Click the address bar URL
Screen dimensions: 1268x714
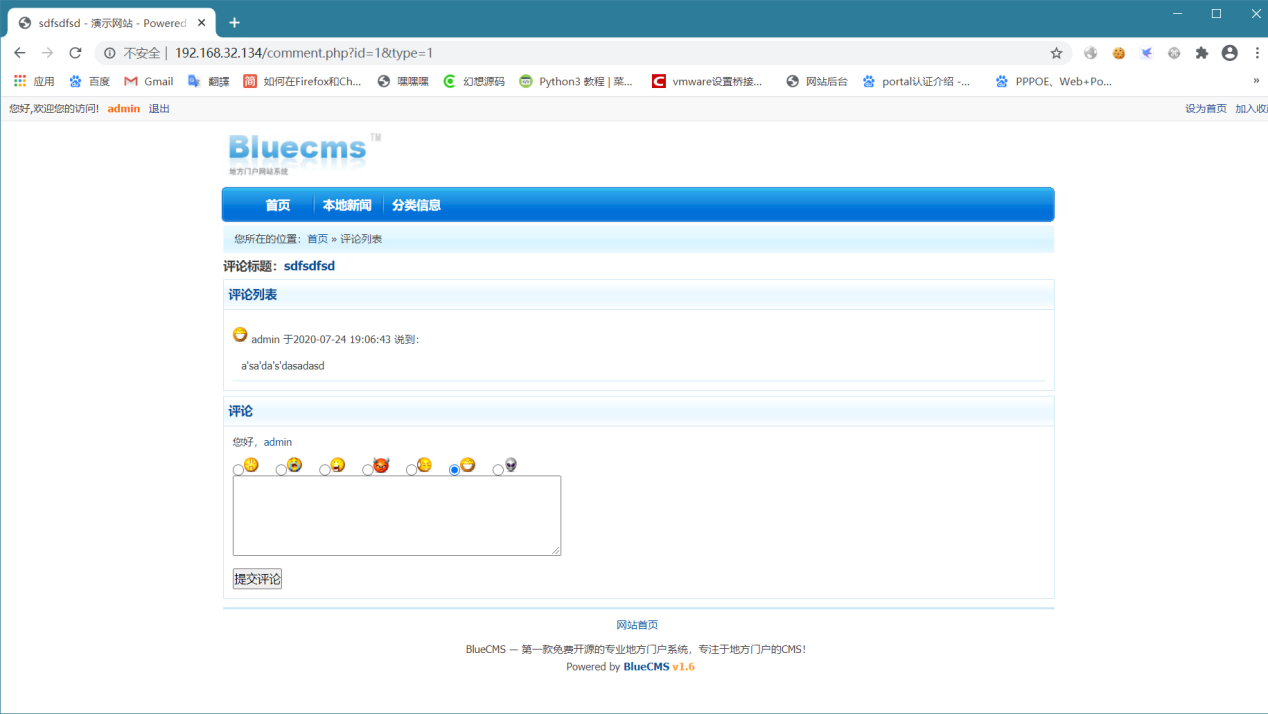(304, 53)
